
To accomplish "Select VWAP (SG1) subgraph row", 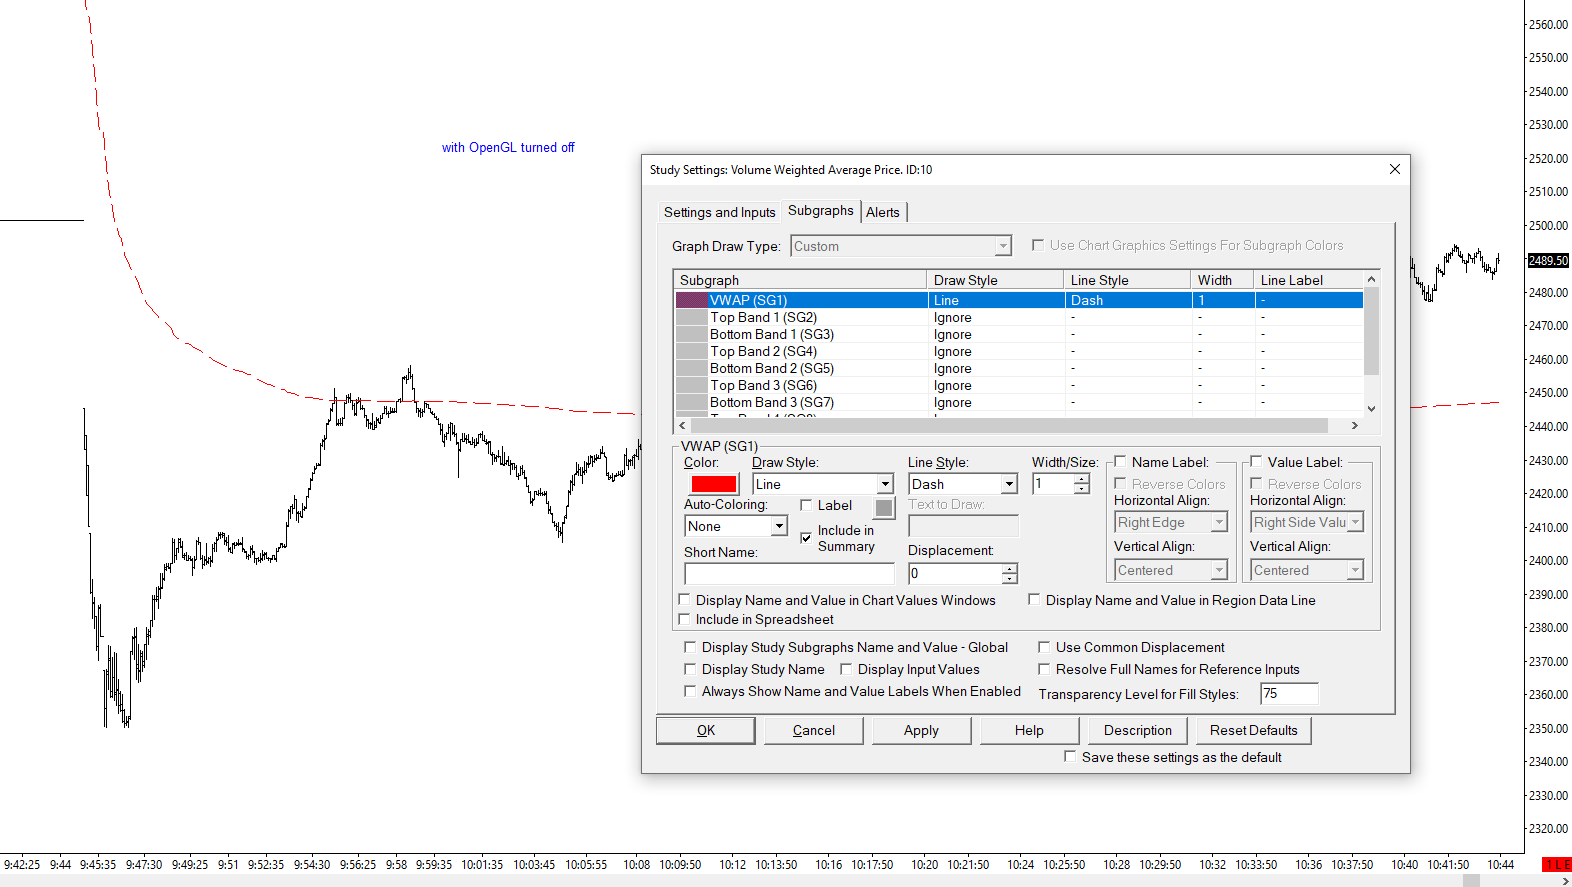I will click(1019, 300).
